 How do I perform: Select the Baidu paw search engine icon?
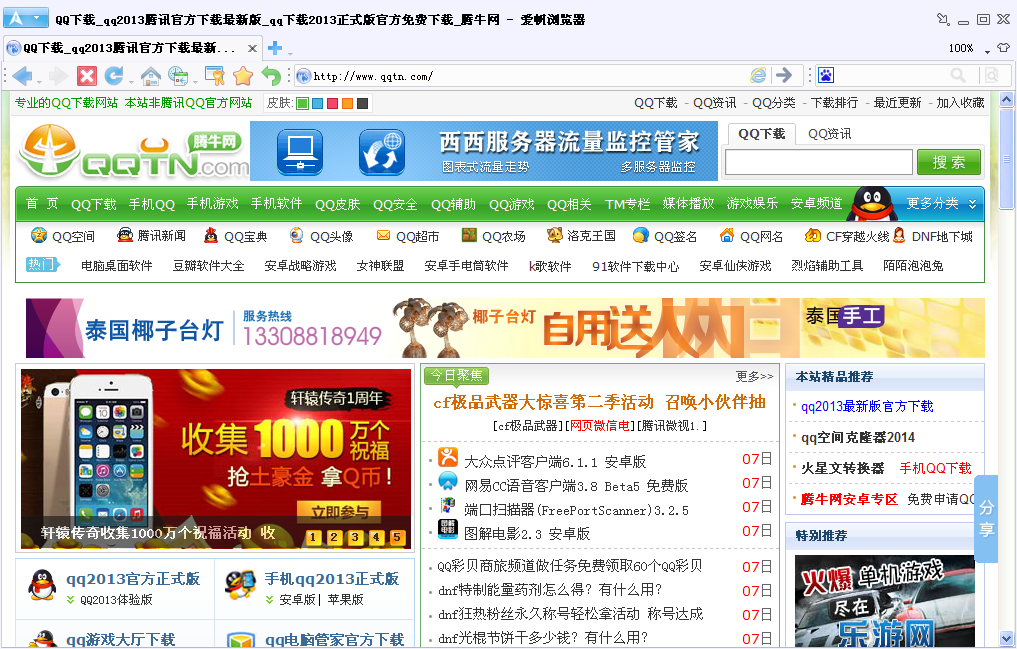pos(826,76)
